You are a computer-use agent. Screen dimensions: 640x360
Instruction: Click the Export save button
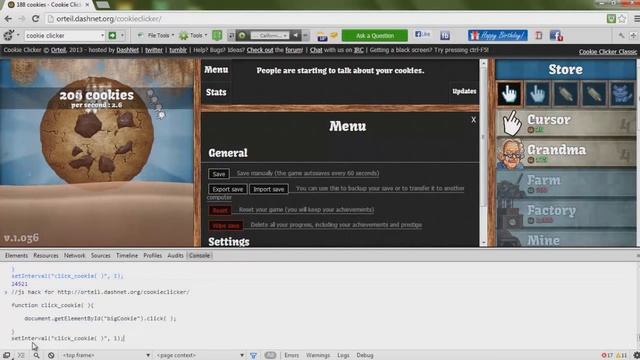pyautogui.click(x=227, y=189)
